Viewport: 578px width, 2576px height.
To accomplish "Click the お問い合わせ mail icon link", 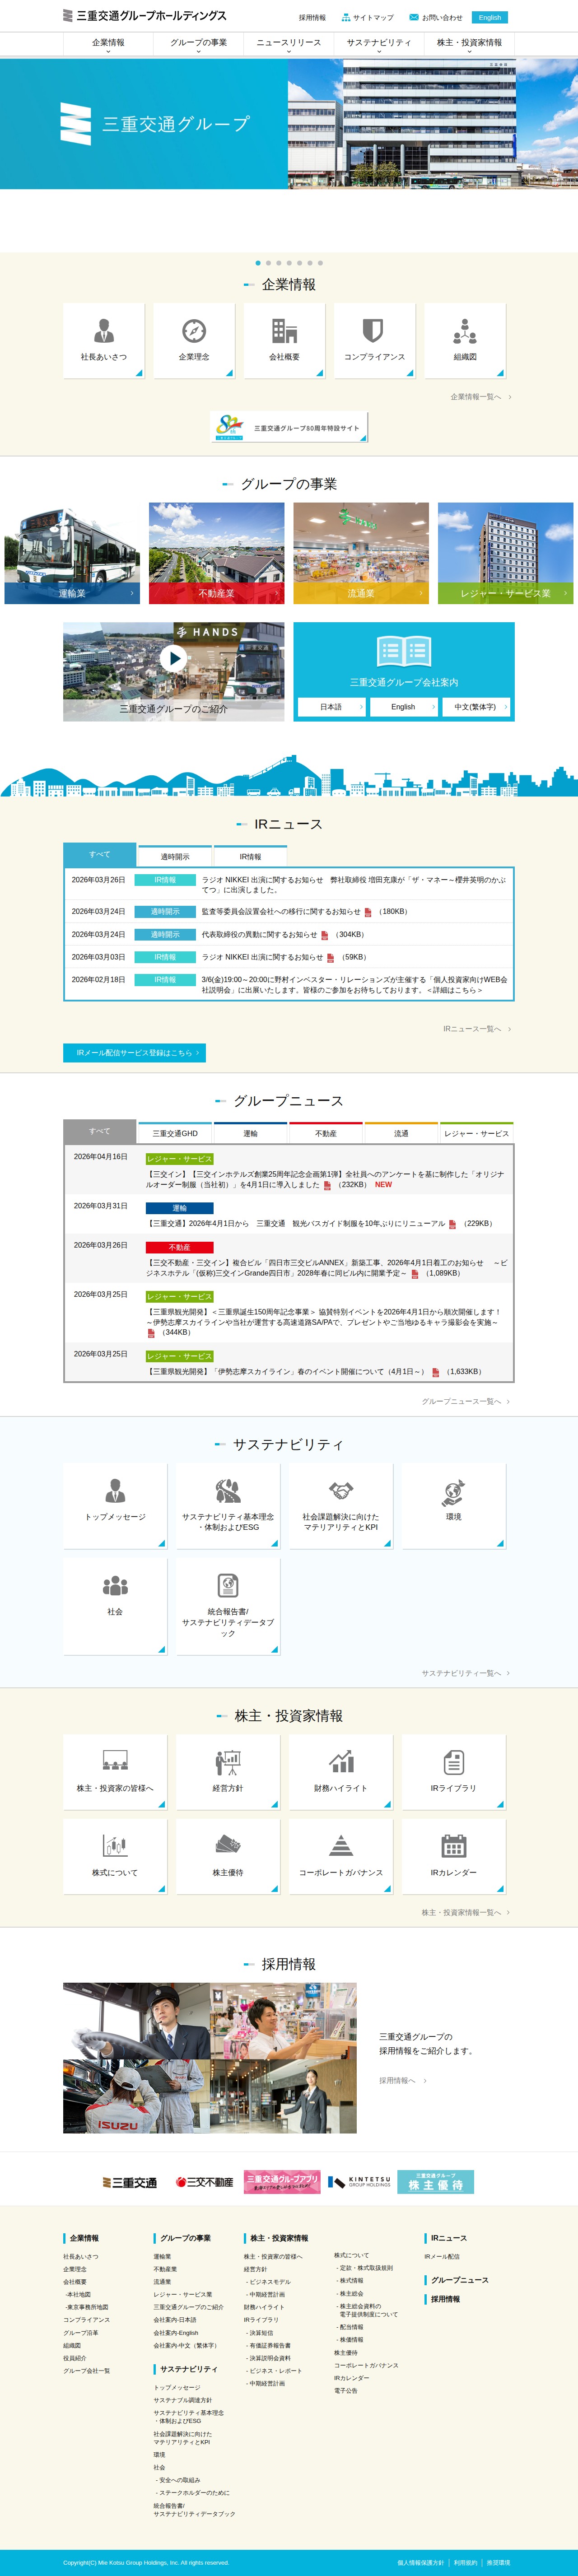I will click(x=436, y=17).
